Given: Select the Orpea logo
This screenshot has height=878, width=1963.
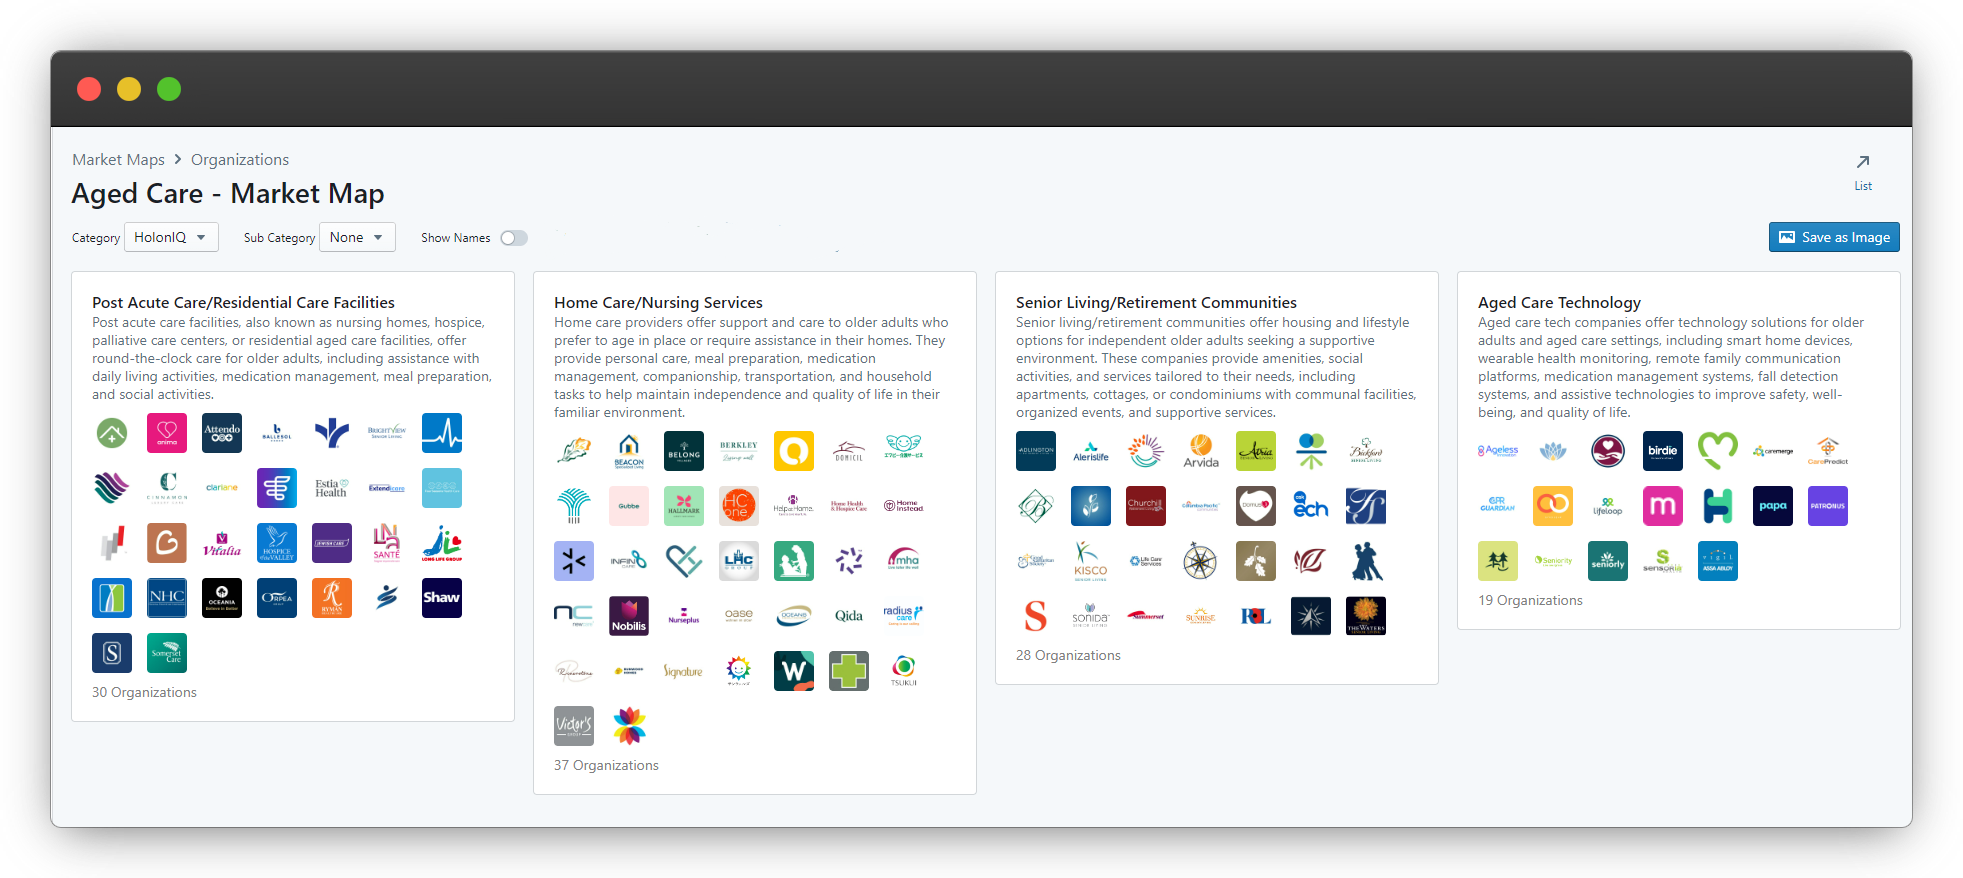Looking at the screenshot, I should 277,598.
